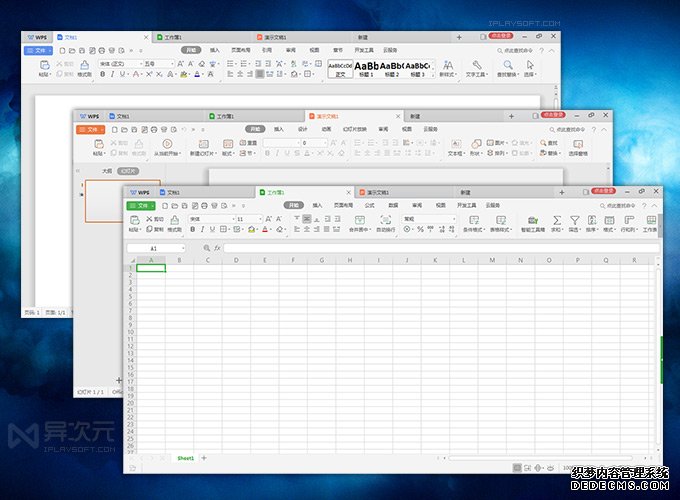Click command search box in spreadsheet window
680x500 pixels.
618,206
